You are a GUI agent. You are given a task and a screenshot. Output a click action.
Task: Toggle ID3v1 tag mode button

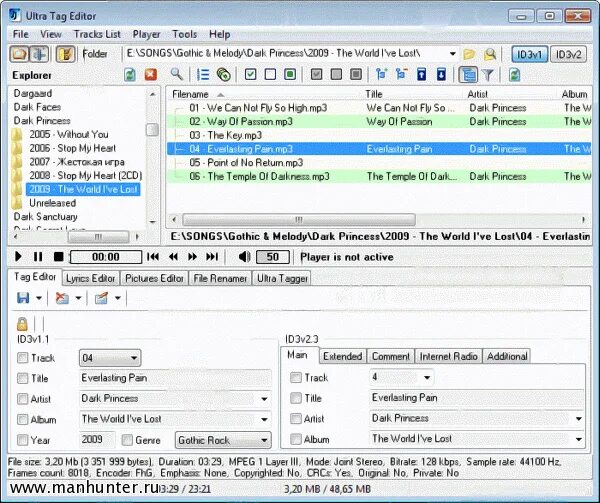point(530,55)
